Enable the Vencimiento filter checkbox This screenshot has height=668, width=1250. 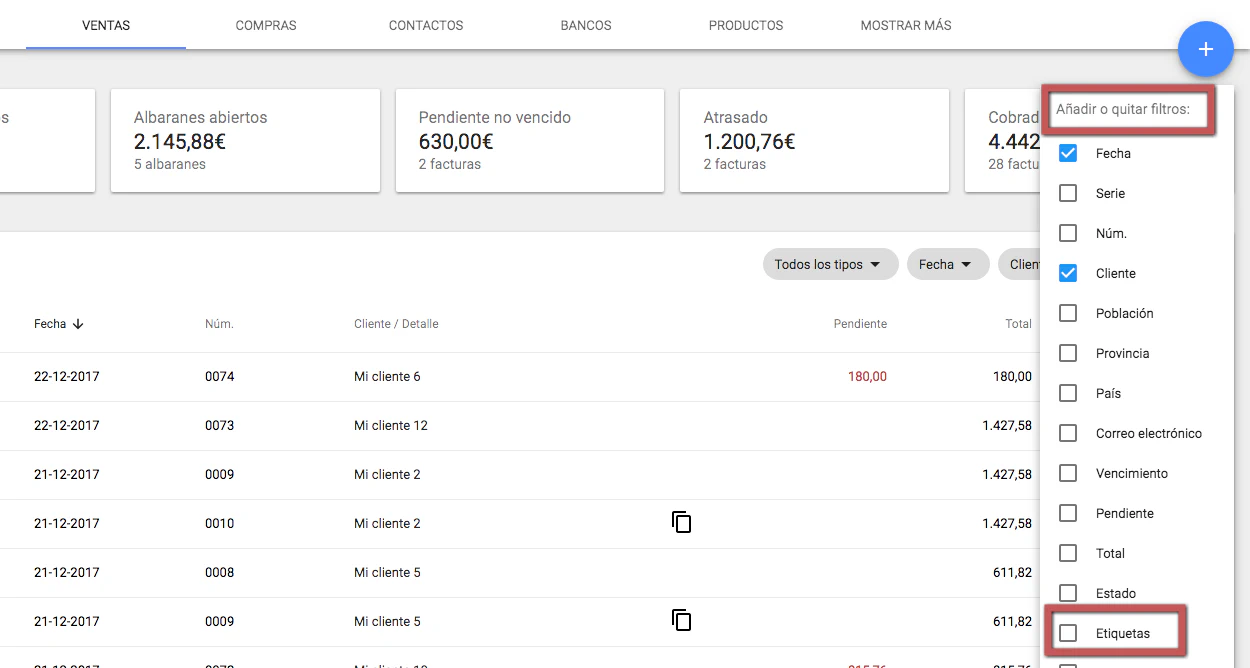(1068, 473)
